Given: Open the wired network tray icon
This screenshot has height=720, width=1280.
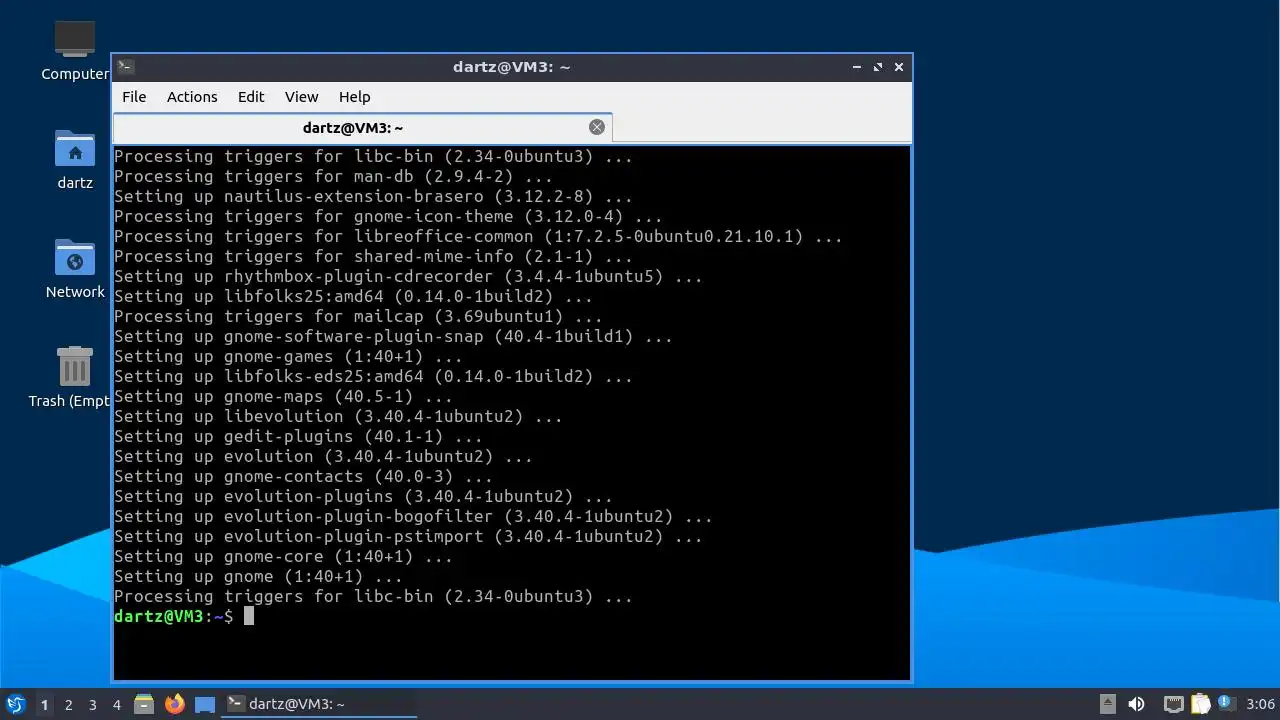Looking at the screenshot, I should [x=1174, y=704].
